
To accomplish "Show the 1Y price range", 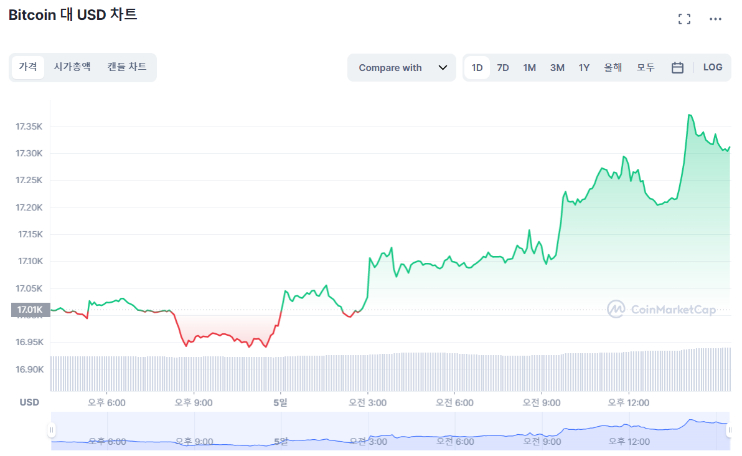I will 584,68.
